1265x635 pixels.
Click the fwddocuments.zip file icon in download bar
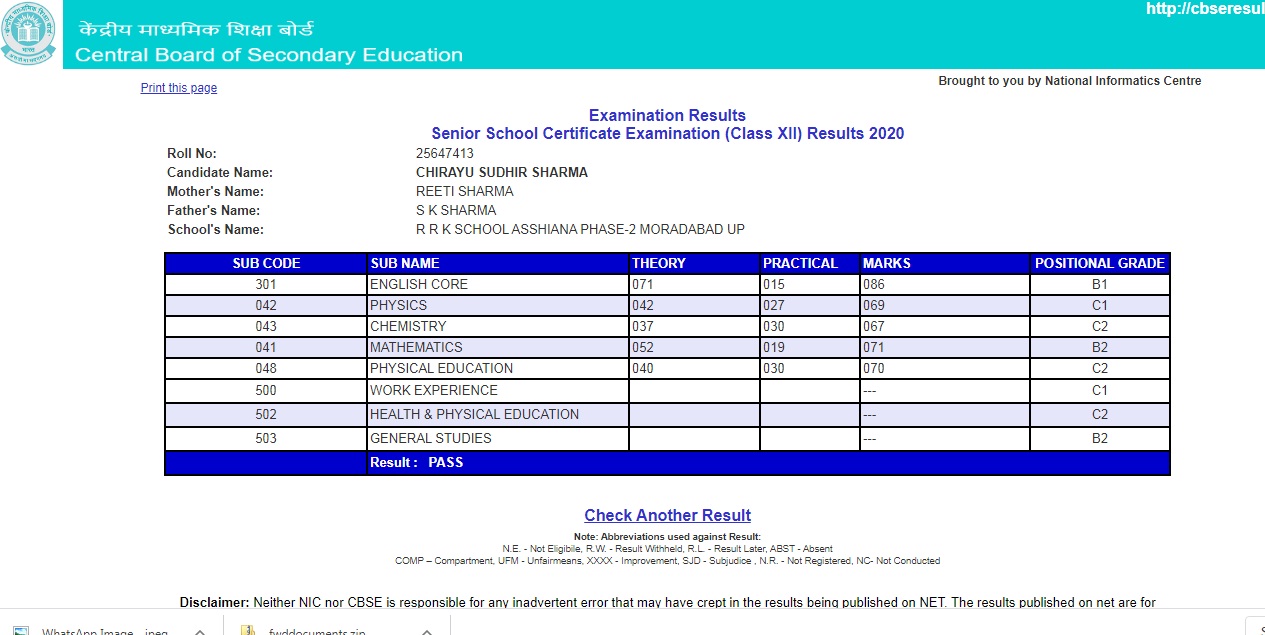pos(247,631)
